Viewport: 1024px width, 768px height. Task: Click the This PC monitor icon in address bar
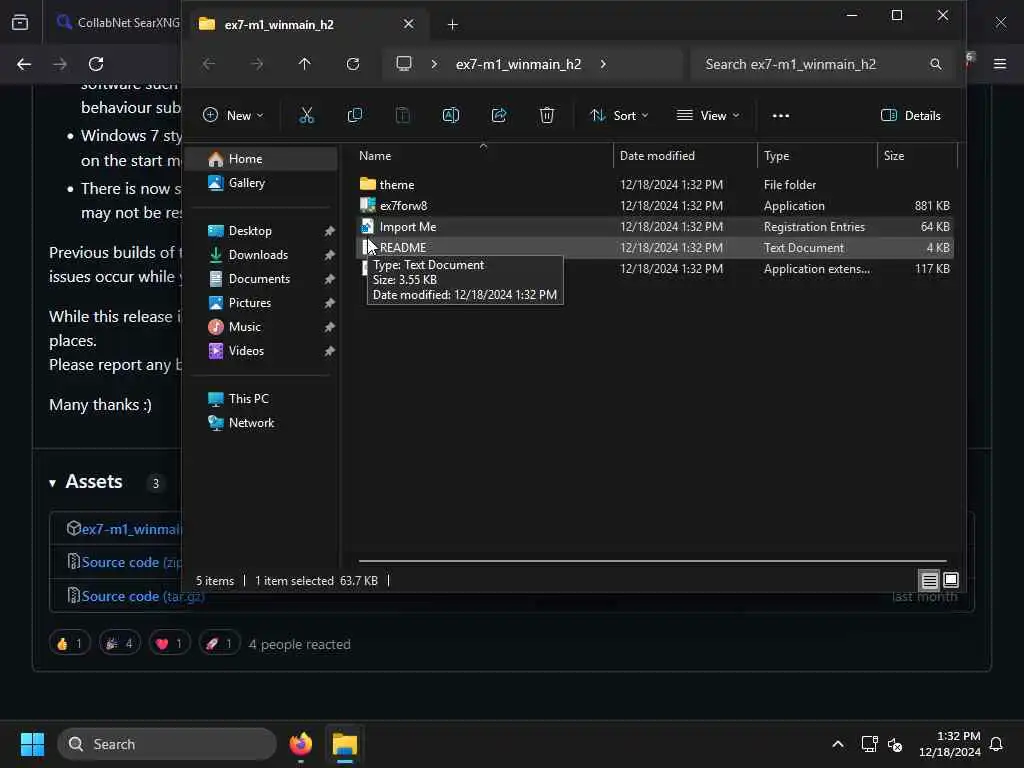coord(404,64)
